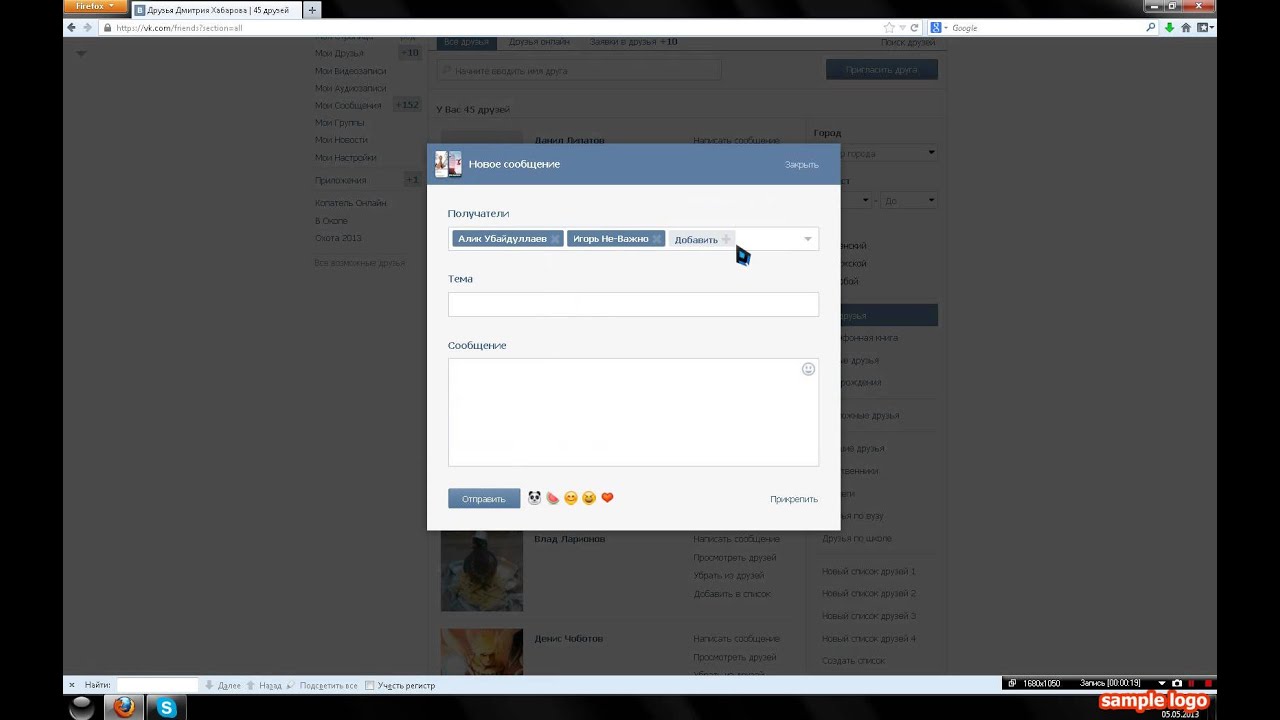
Task: Open the recorder resolution dropdown arrow
Action: point(1161,683)
